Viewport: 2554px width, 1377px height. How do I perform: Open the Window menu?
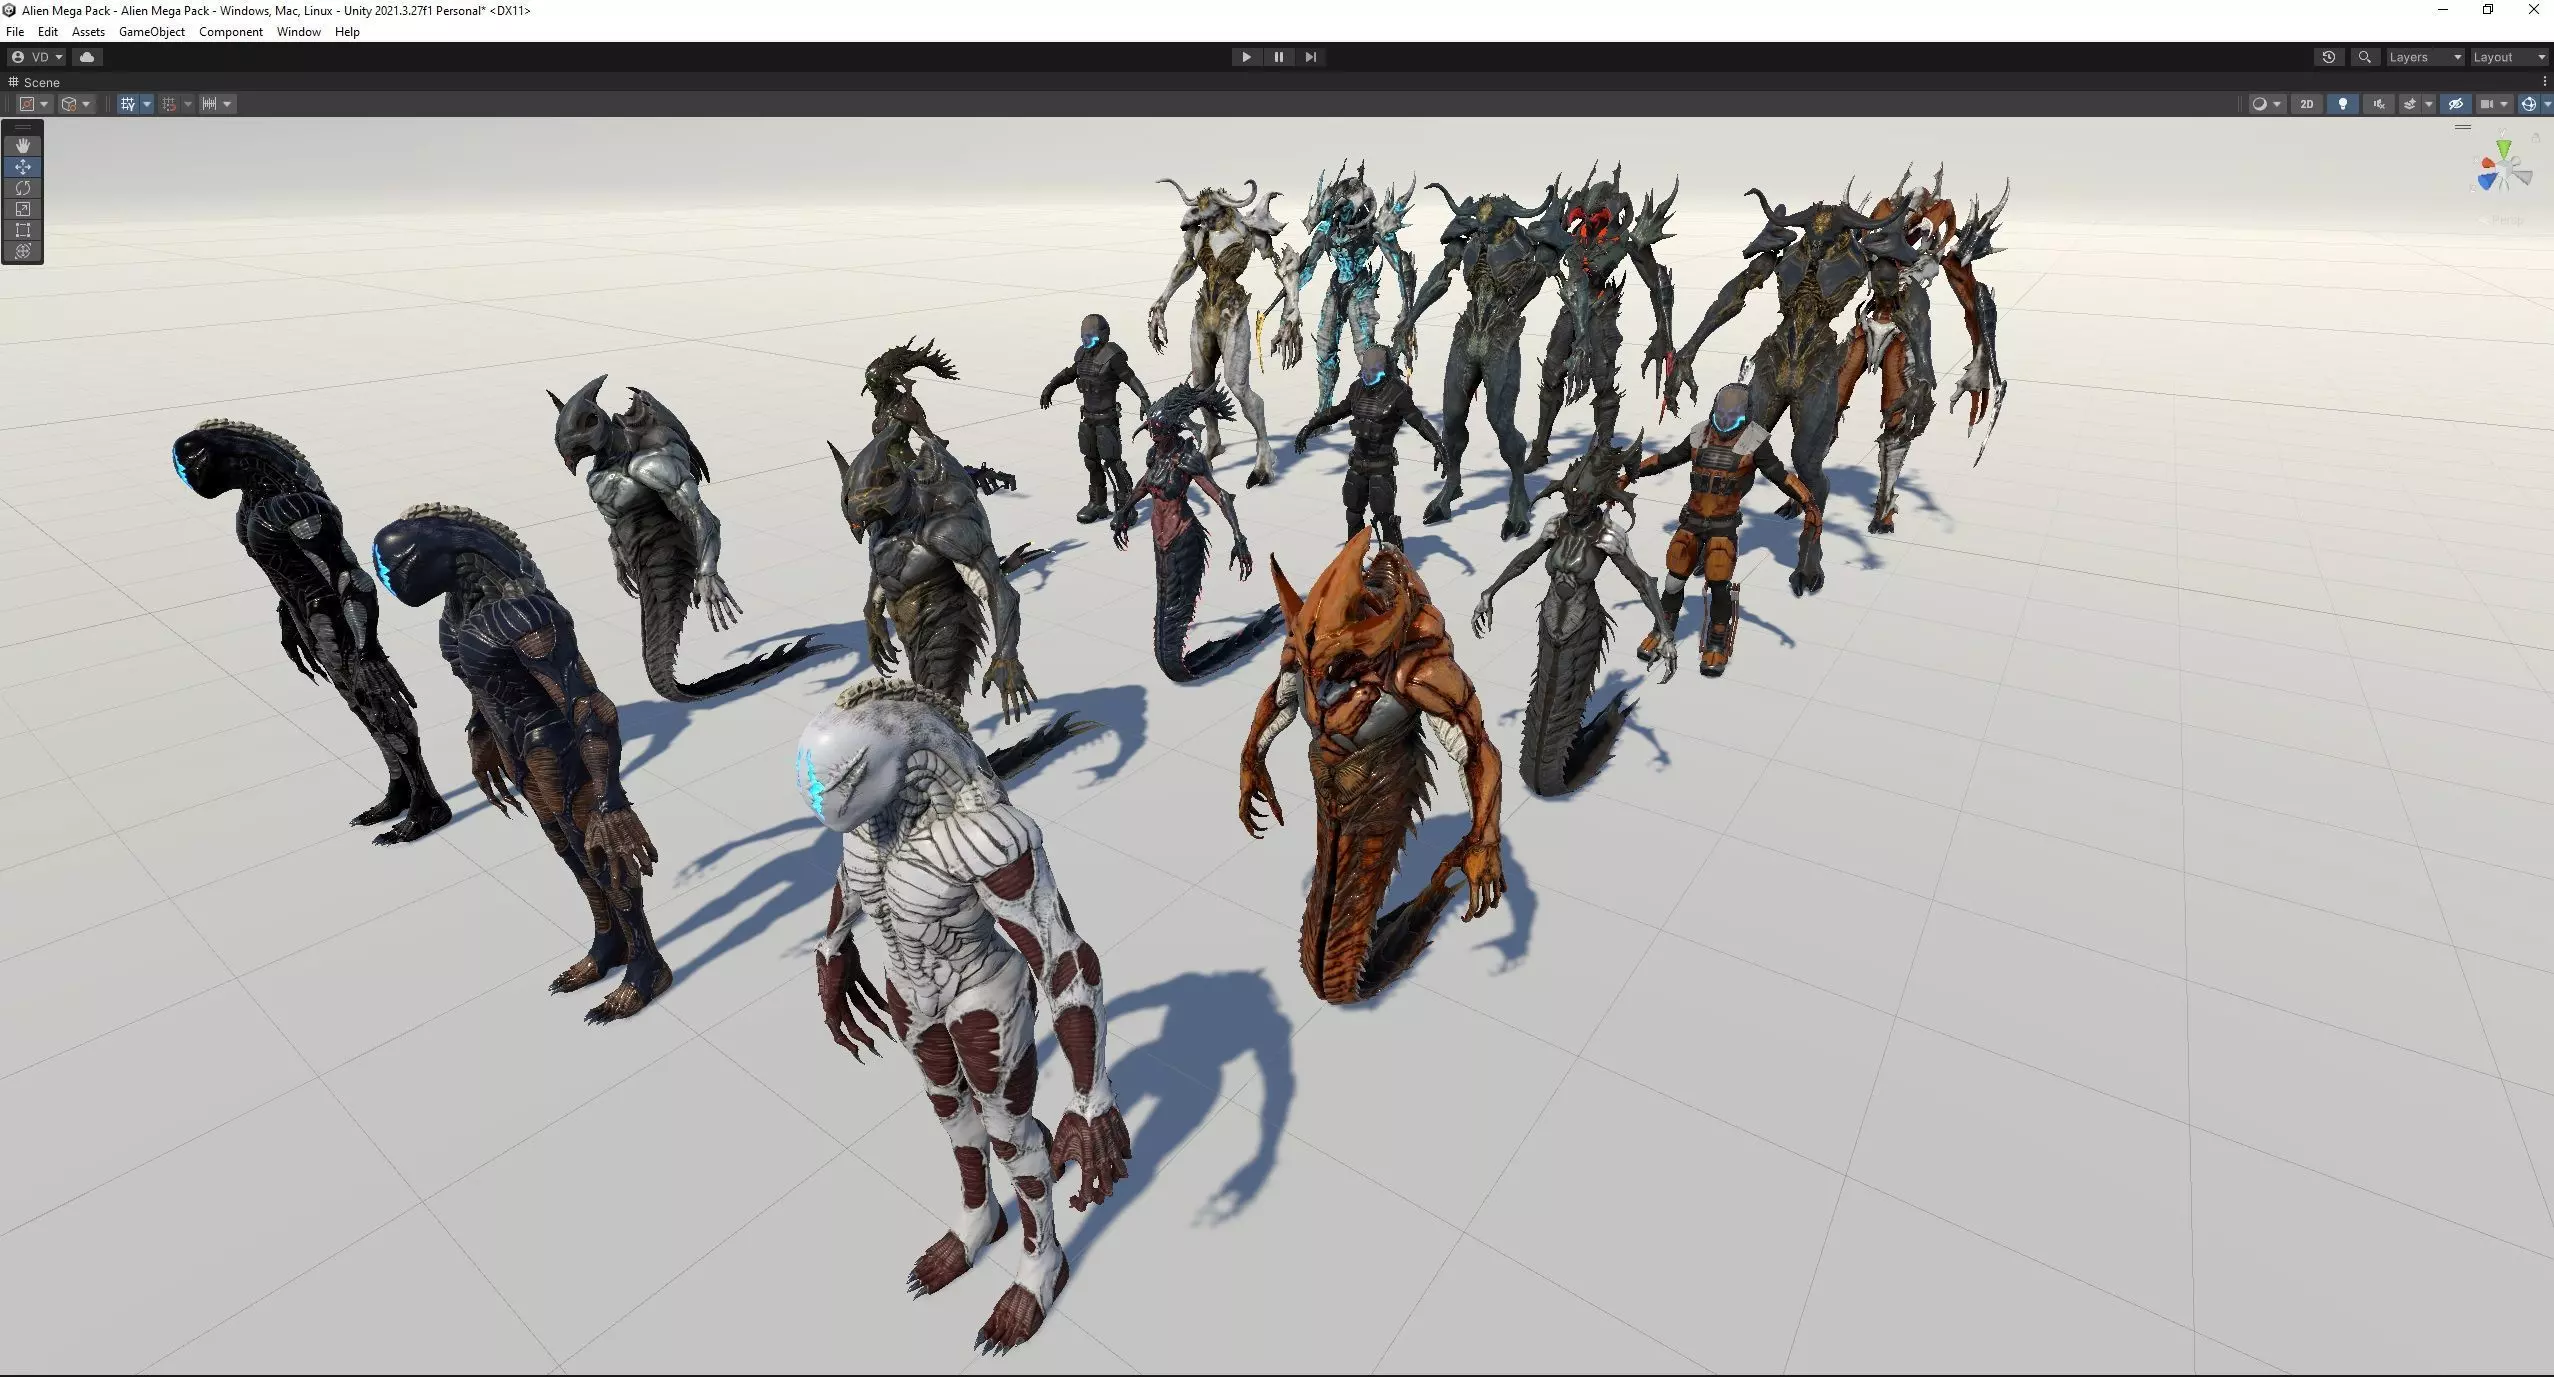coord(299,32)
